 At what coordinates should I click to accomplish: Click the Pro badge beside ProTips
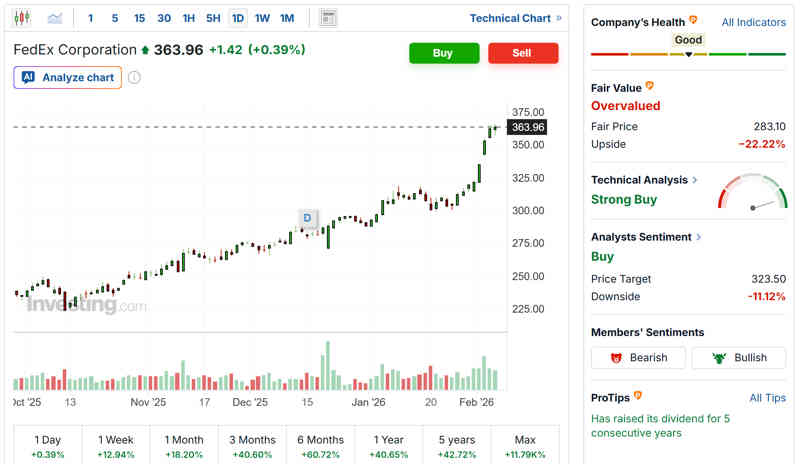(638, 397)
